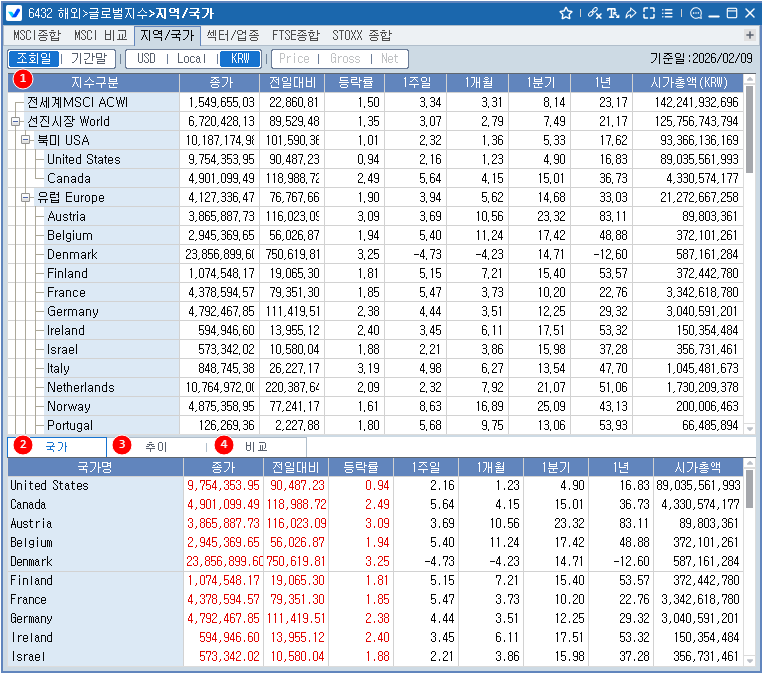The image size is (763, 674).
Task: Click the plus icon to add tab
Action: (x=750, y=35)
